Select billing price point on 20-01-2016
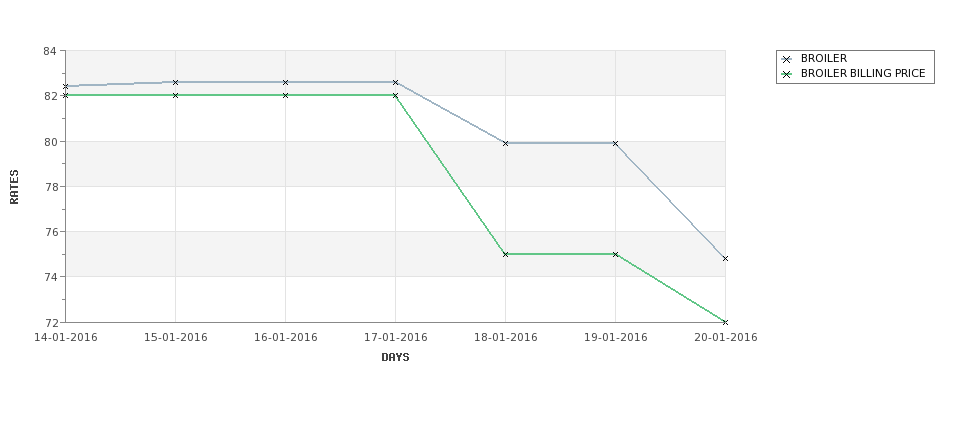 (x=725, y=322)
